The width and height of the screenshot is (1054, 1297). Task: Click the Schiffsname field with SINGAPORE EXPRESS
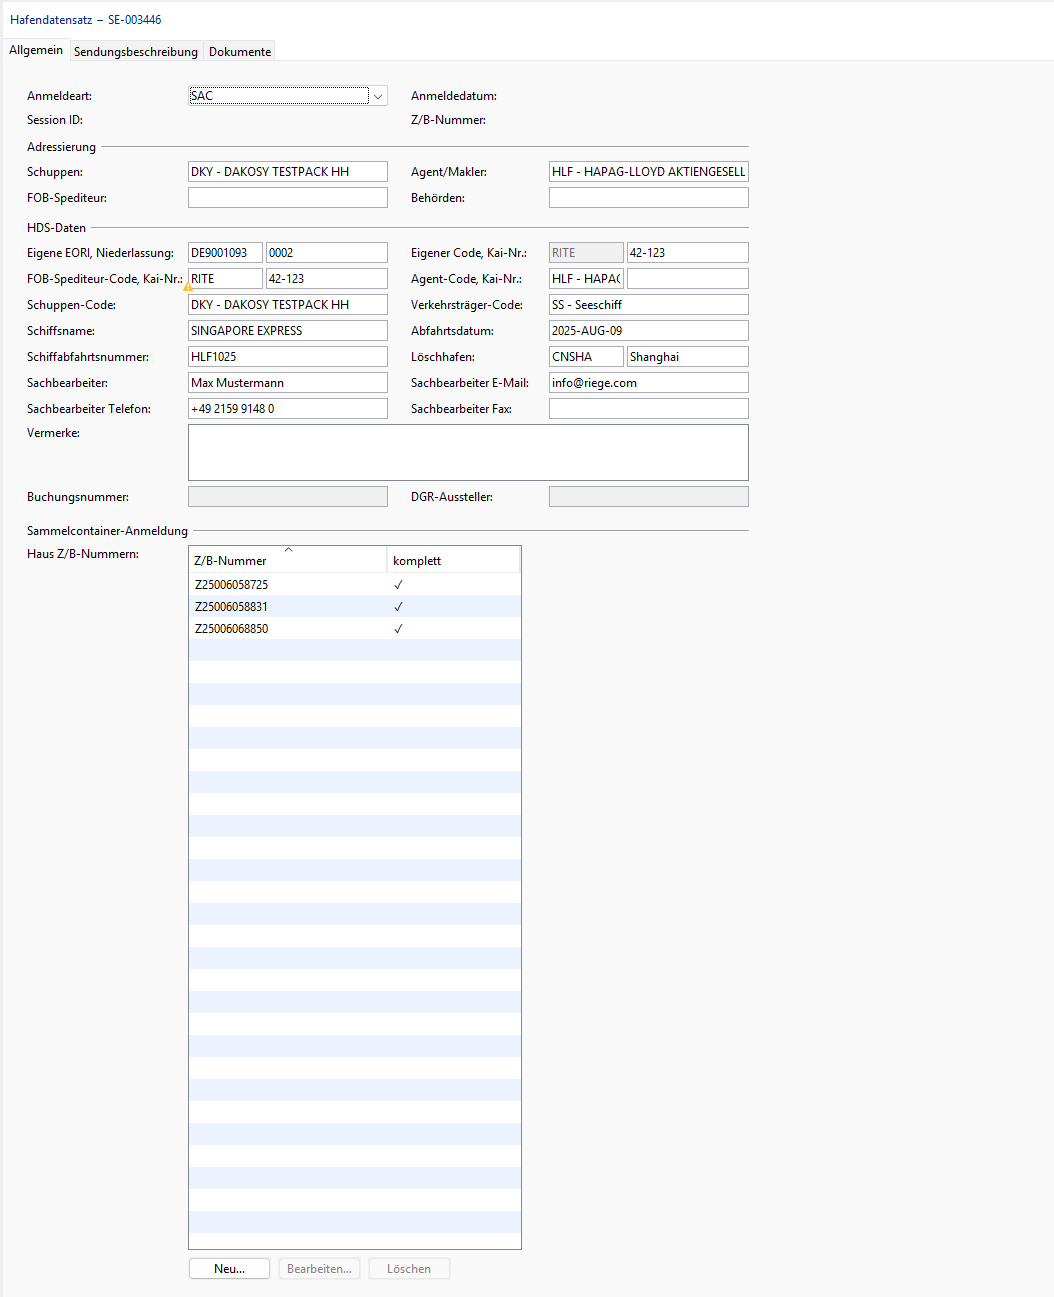click(288, 331)
